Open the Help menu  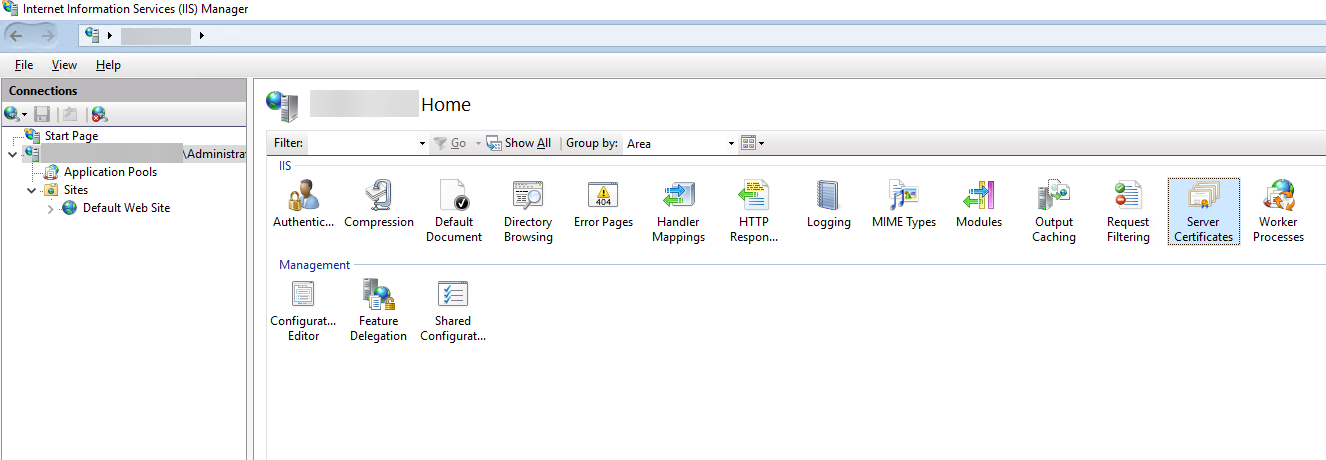[108, 65]
